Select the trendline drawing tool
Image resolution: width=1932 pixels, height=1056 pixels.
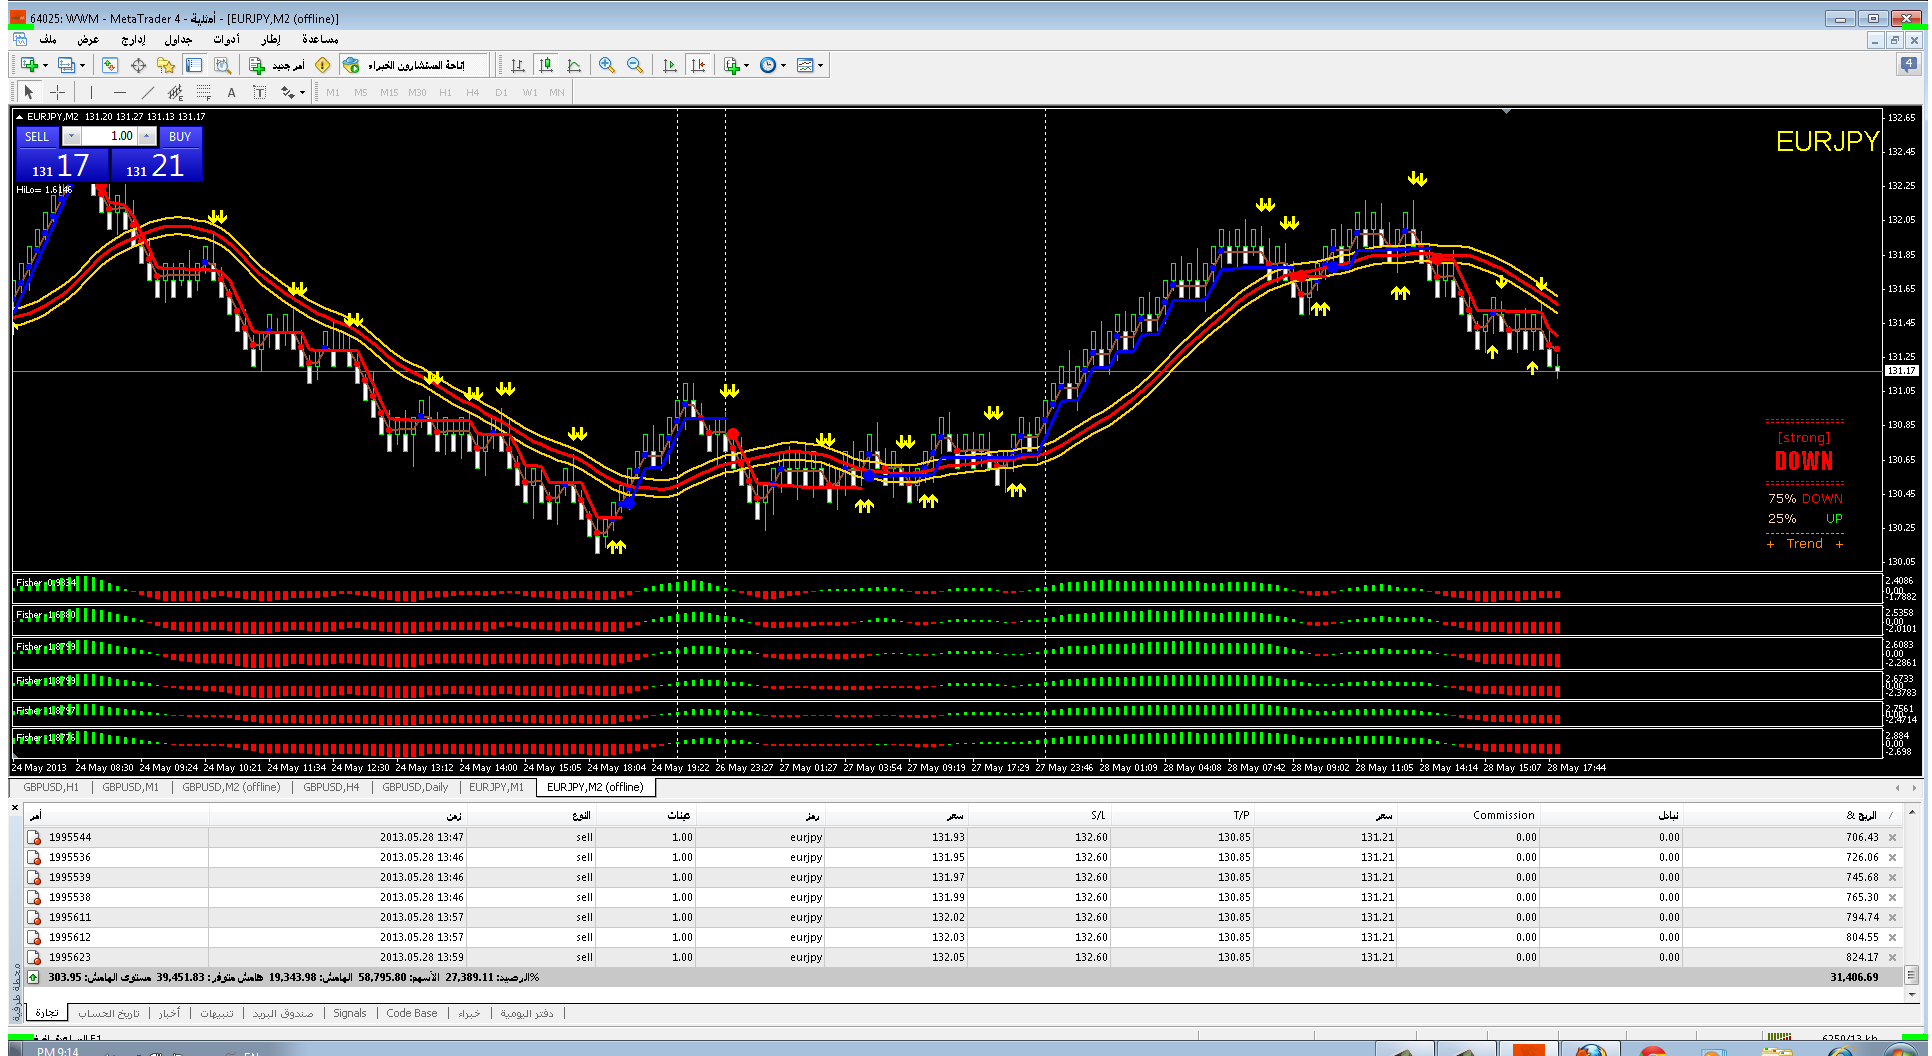coord(147,92)
